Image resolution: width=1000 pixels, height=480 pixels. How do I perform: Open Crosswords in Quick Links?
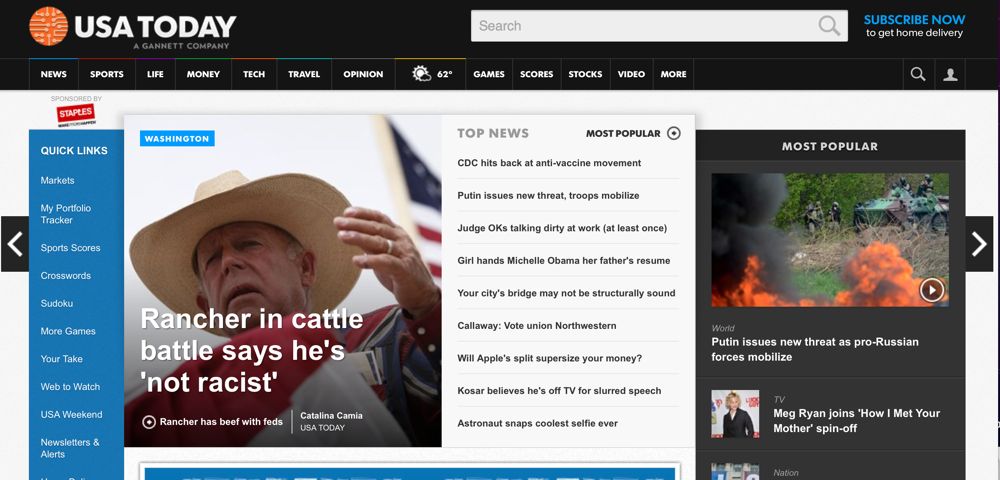(x=66, y=276)
